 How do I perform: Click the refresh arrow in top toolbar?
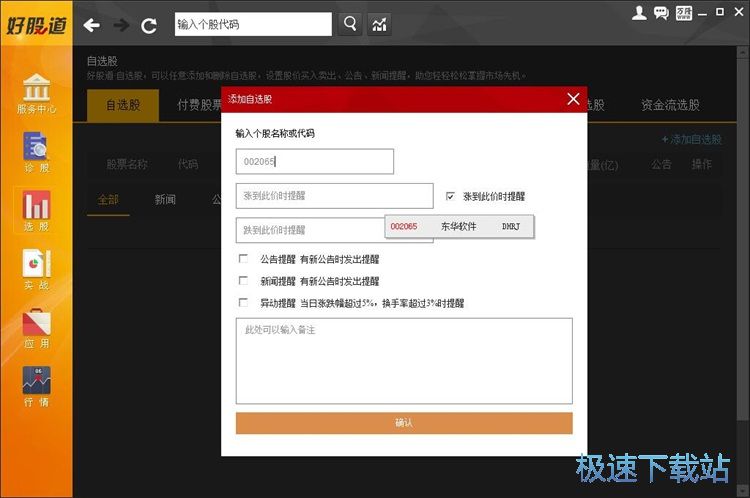tap(149, 25)
